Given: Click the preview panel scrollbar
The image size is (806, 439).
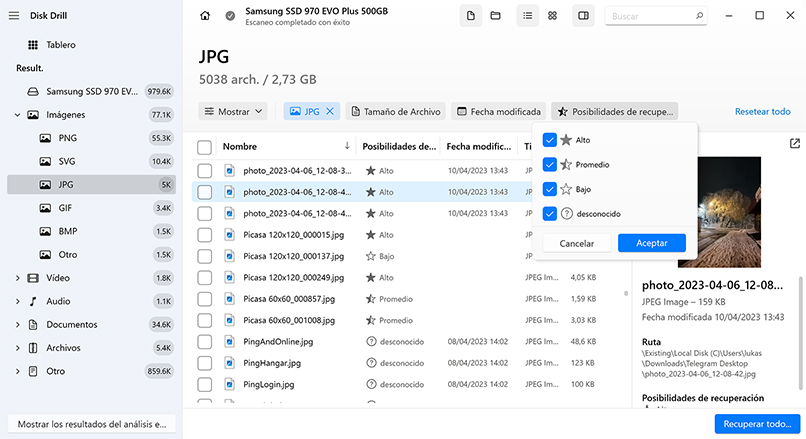Looking at the screenshot, I should coord(800,333).
